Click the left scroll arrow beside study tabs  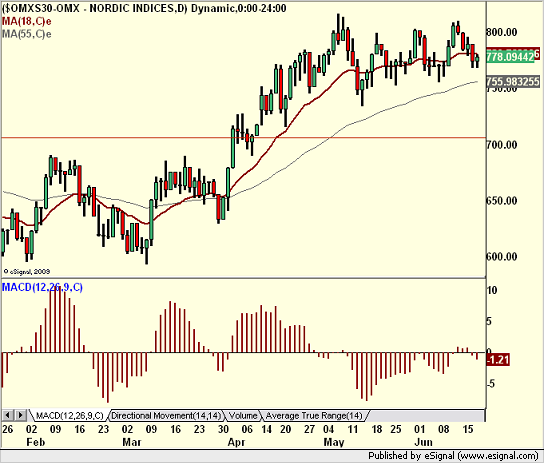click(8, 415)
